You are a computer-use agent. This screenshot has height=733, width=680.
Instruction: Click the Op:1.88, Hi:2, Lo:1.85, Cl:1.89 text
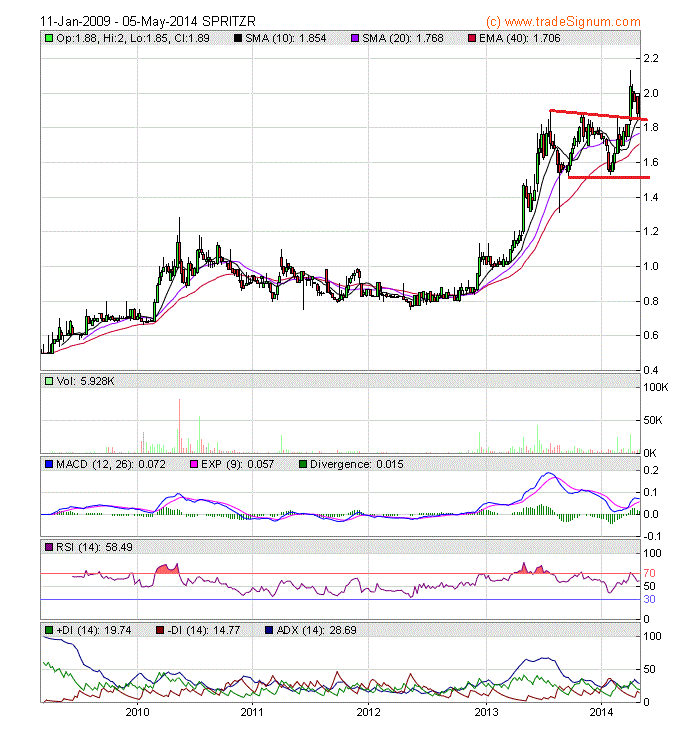coord(133,38)
